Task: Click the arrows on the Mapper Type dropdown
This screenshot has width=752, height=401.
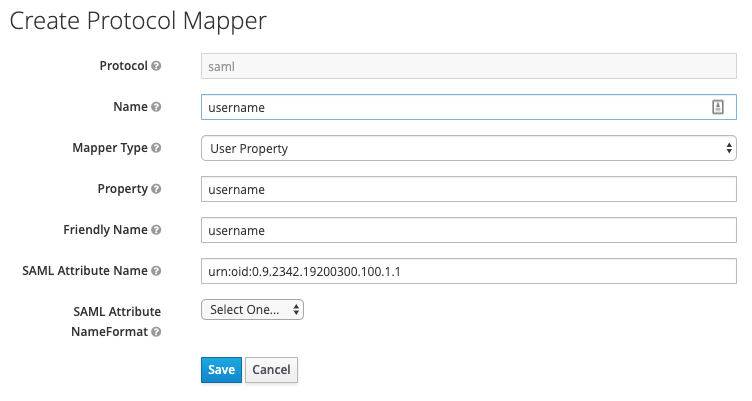Action: [728, 148]
